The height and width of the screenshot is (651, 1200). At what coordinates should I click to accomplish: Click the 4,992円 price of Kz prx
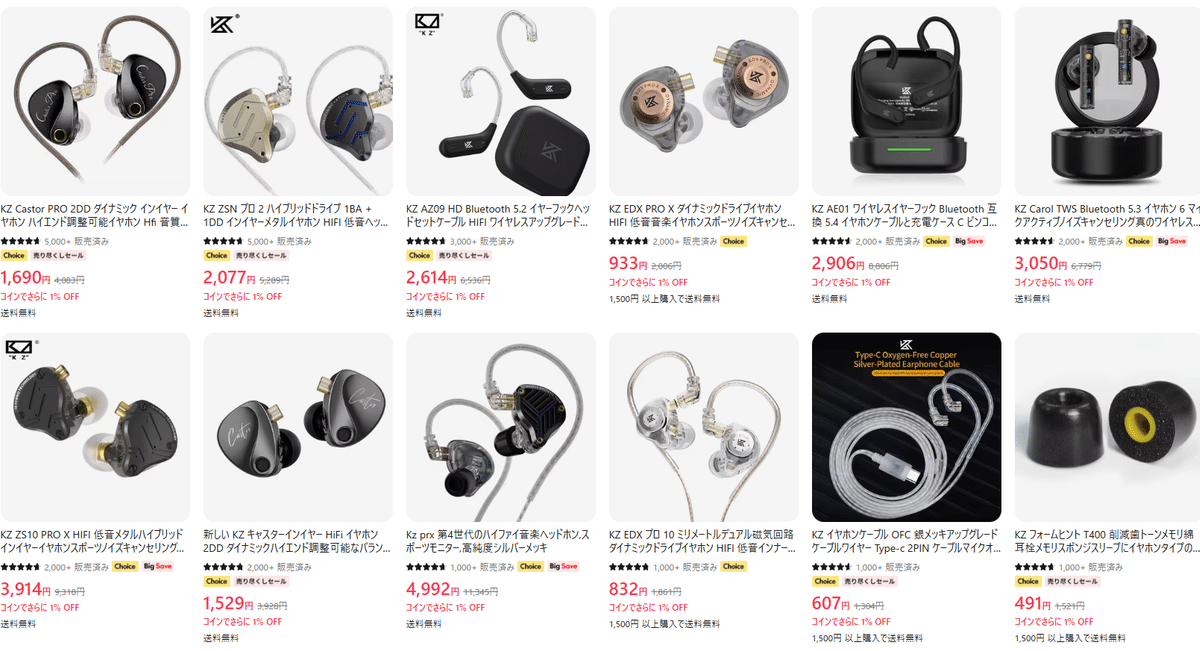430,590
